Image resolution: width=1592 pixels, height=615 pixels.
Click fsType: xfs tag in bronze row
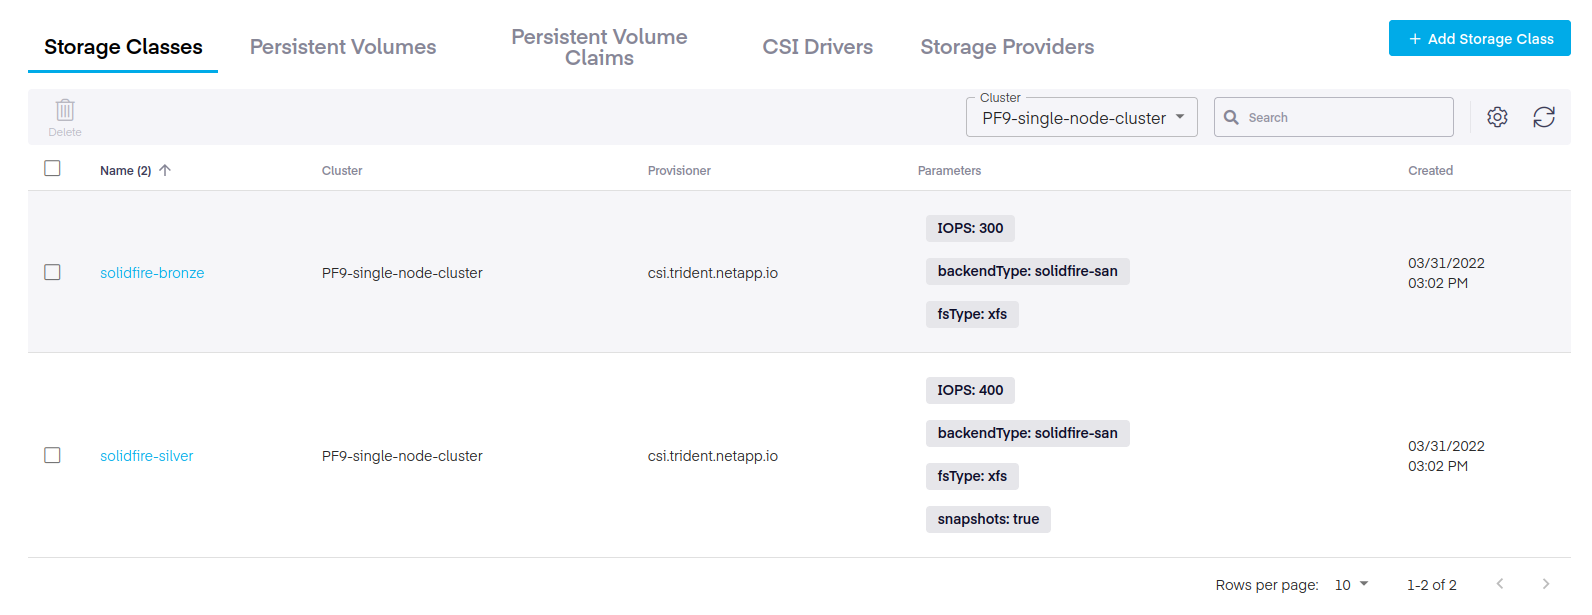click(x=972, y=314)
